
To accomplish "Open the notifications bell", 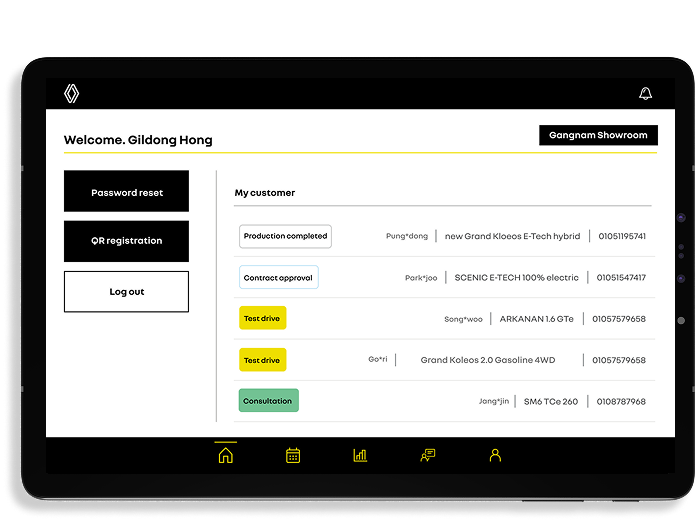I will pos(645,94).
